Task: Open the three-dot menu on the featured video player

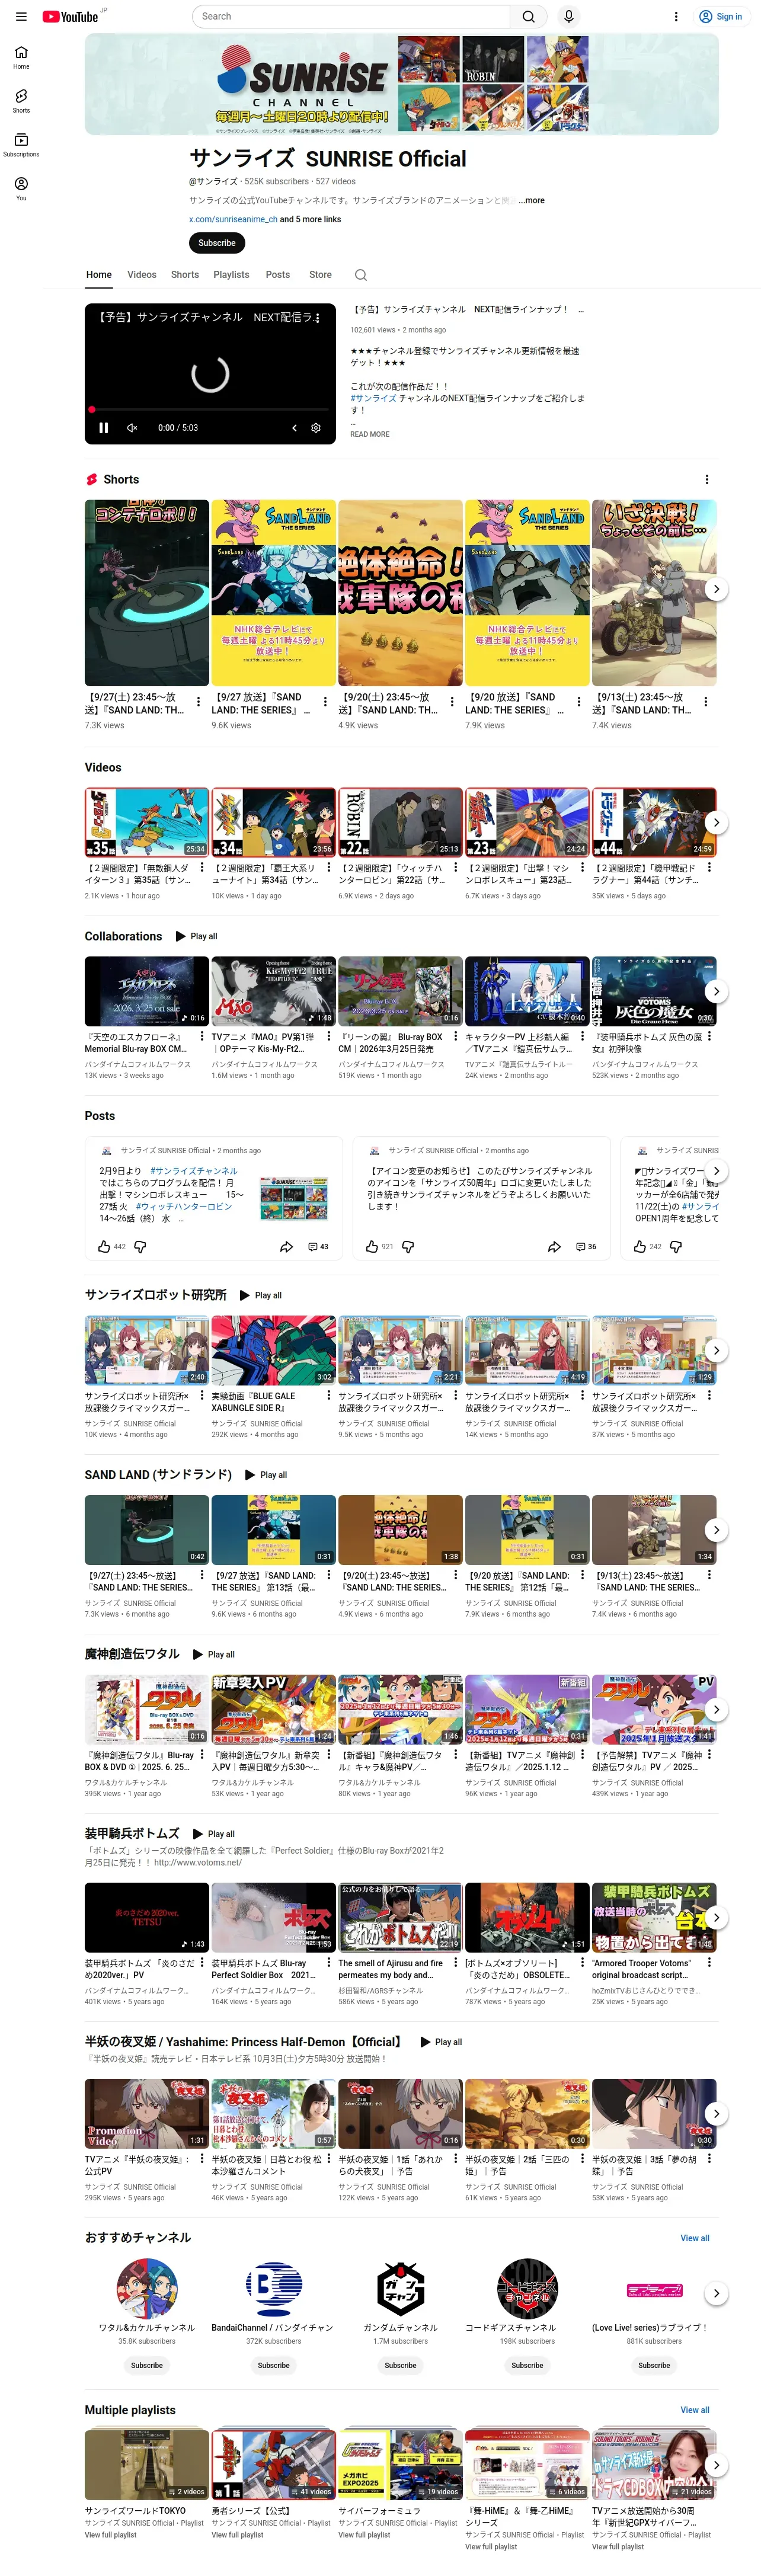Action: (318, 318)
